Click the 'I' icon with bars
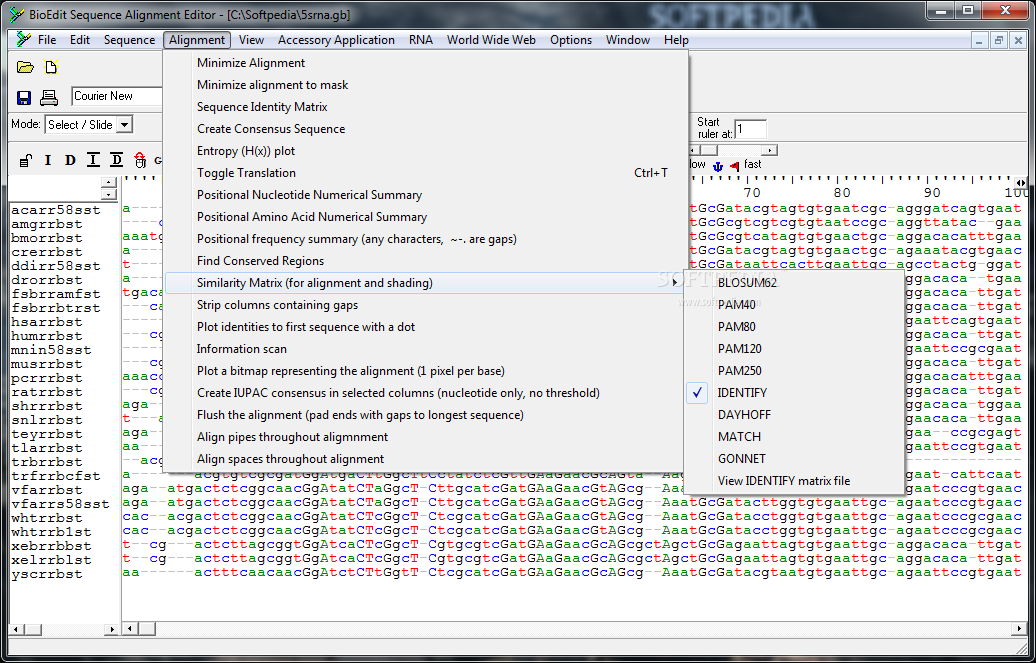 pos(93,160)
